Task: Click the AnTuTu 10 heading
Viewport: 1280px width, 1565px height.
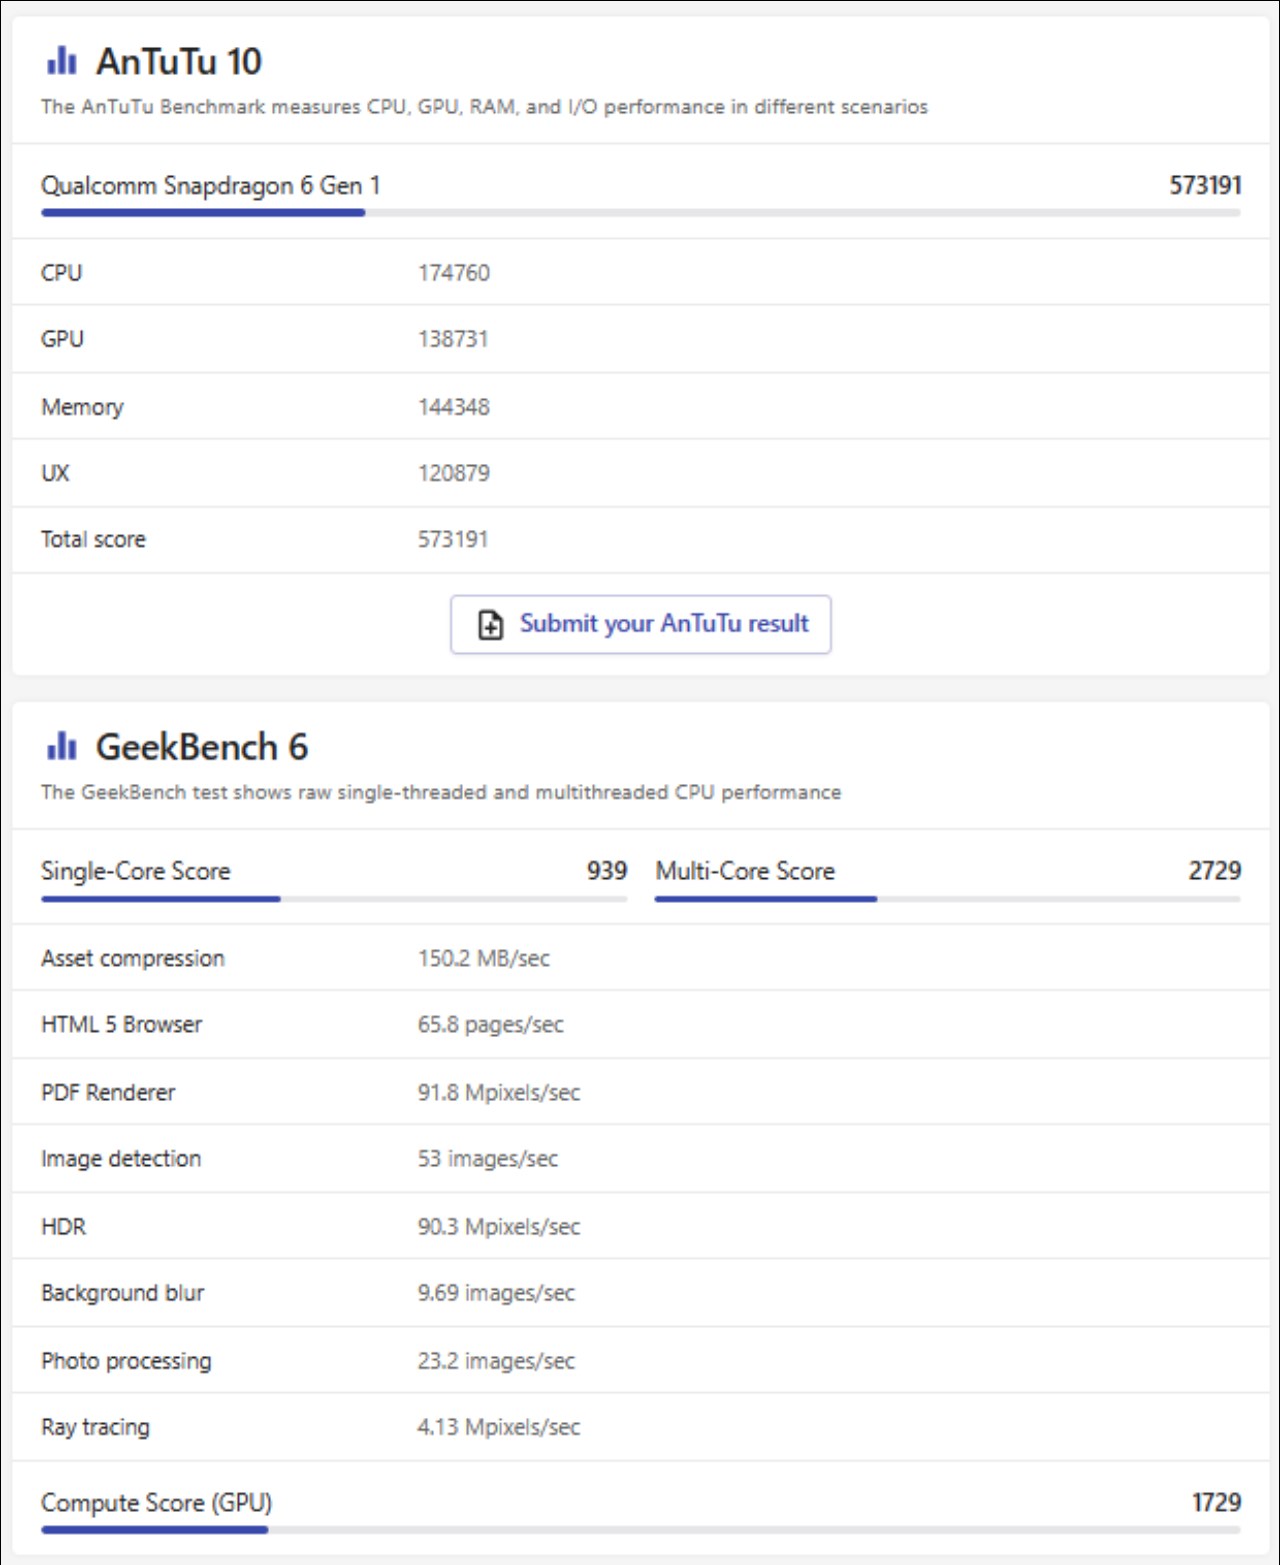Action: (178, 62)
